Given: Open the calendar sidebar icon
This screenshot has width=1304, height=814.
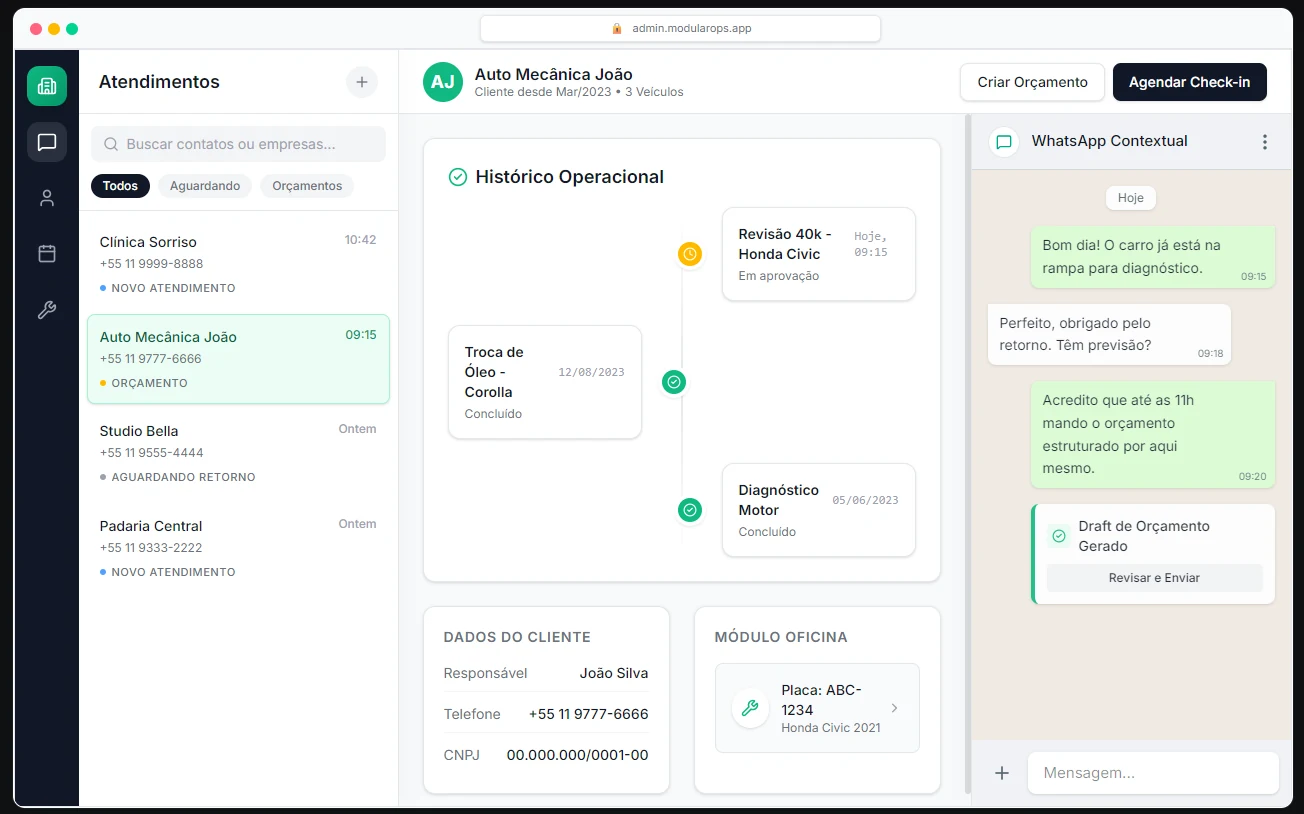Looking at the screenshot, I should (x=47, y=254).
